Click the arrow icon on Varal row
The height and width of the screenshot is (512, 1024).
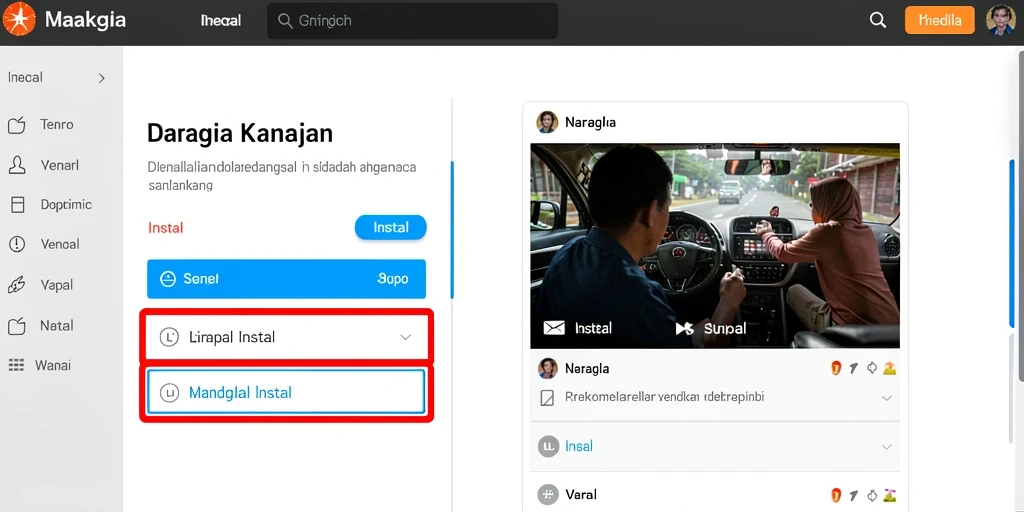(853, 494)
